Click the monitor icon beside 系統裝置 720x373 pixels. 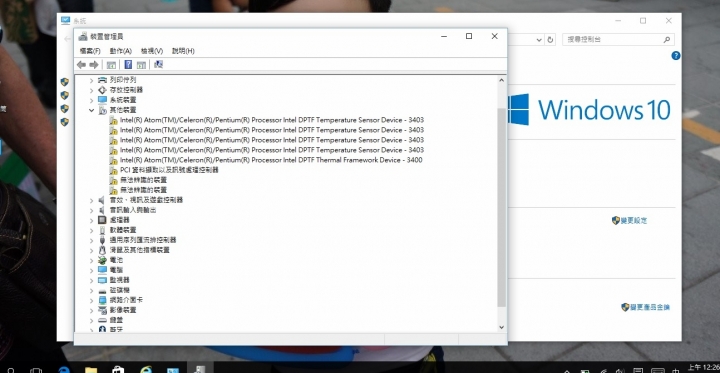[102, 100]
